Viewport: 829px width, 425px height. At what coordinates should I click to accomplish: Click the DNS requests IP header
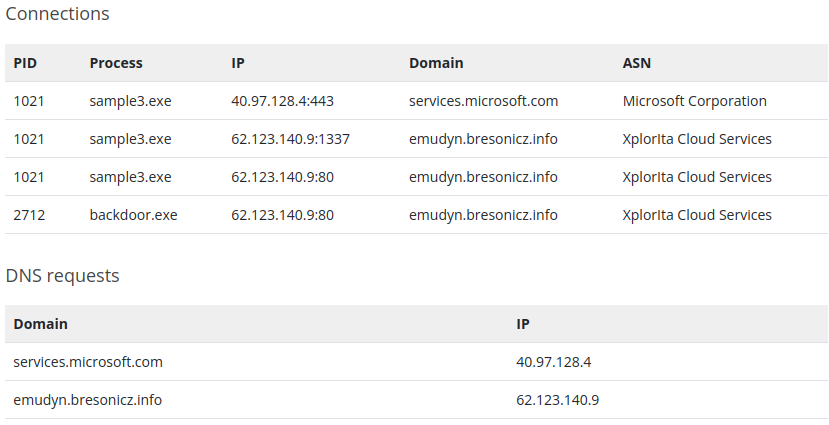pos(523,324)
